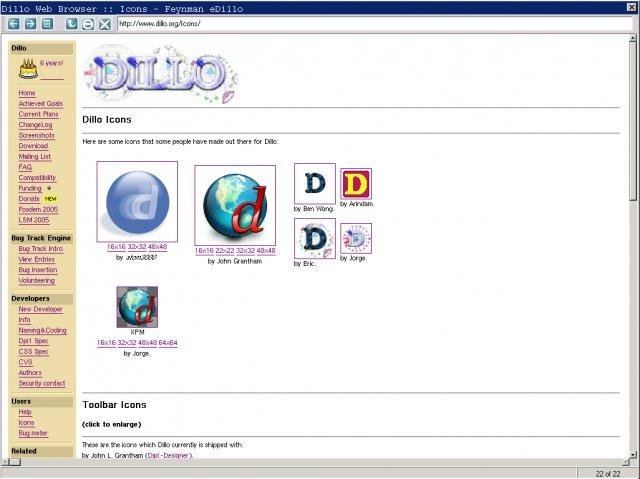Click the Reload page toolbar button
Image resolution: width=640 pixels, height=479 pixels.
click(71, 24)
